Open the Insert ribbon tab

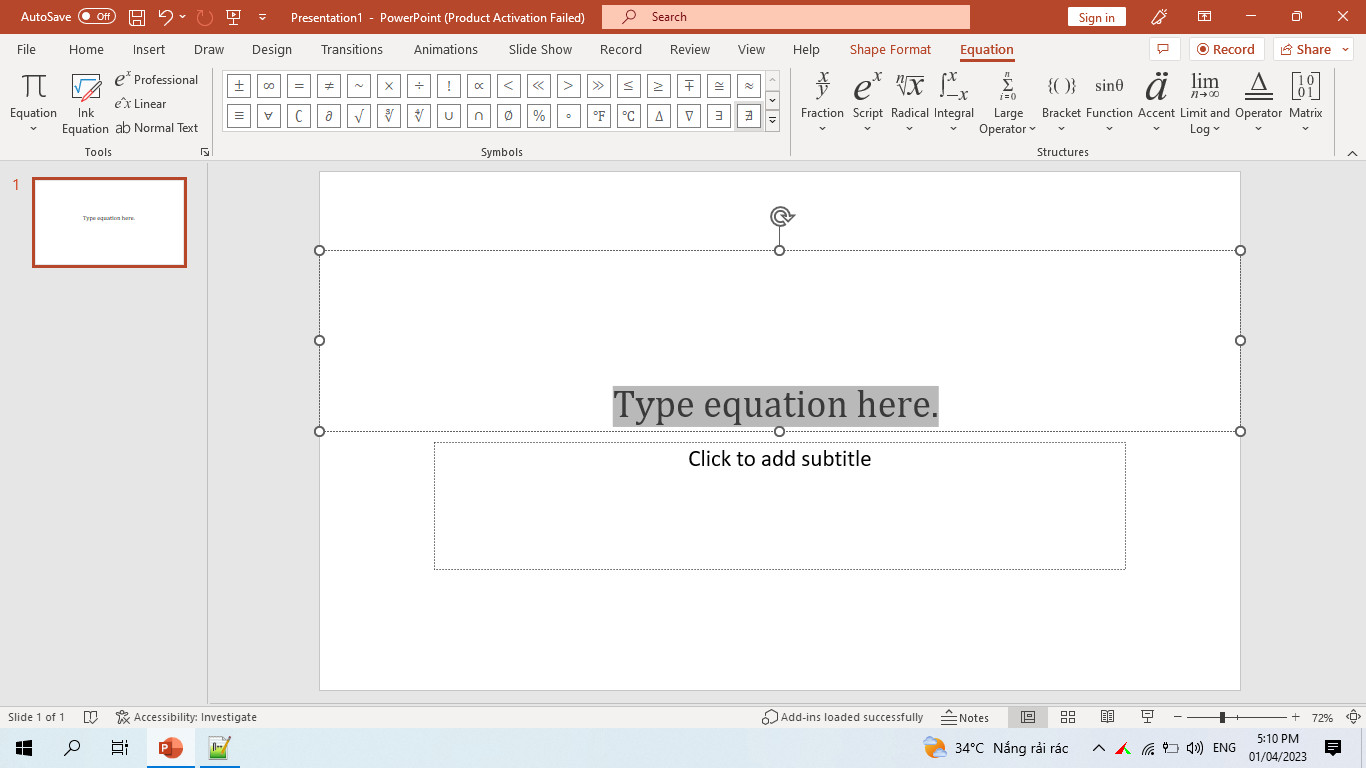(x=149, y=49)
